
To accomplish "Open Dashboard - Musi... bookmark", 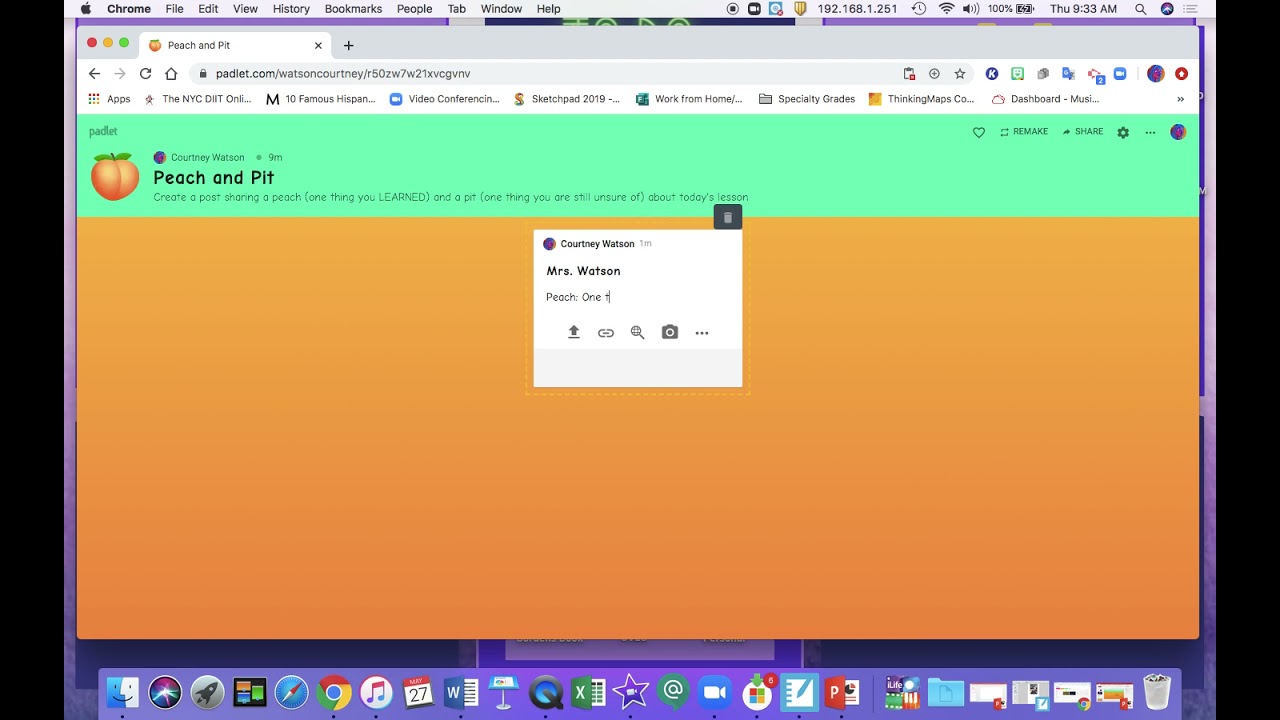I will (x=1045, y=99).
